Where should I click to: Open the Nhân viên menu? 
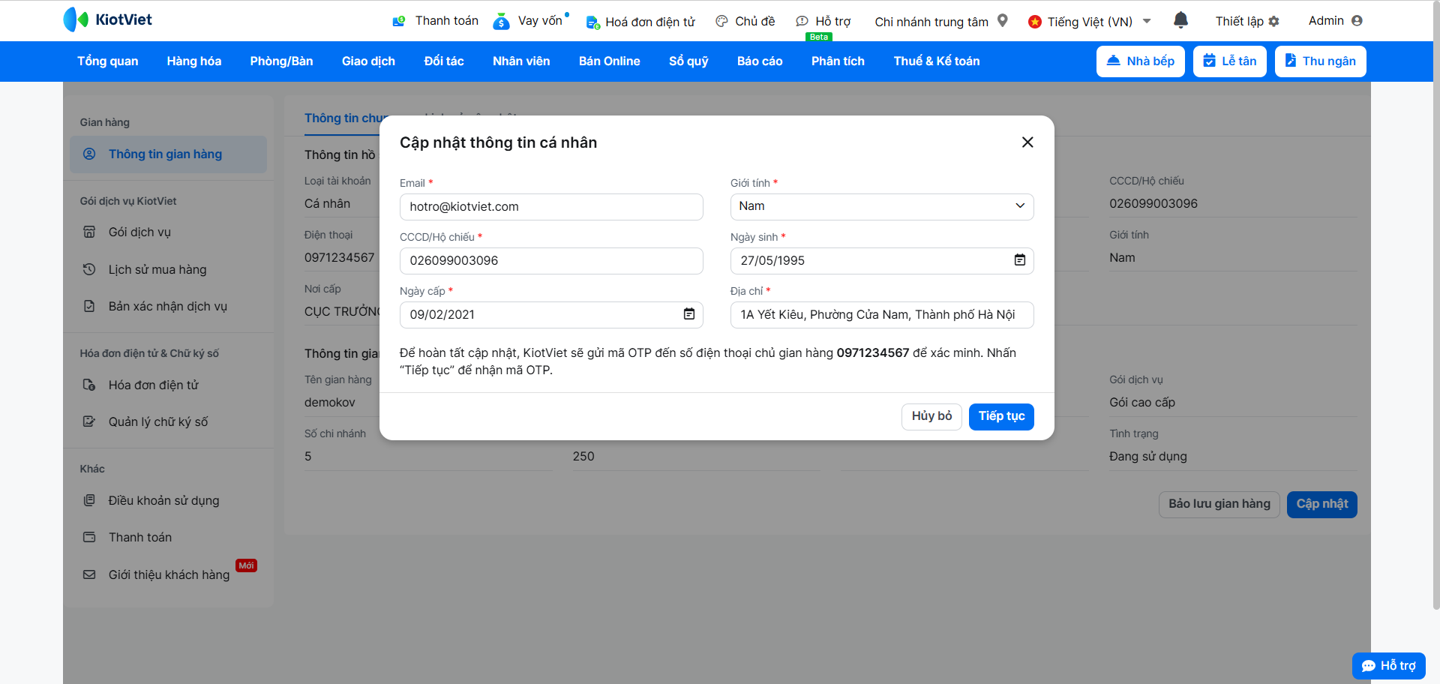[521, 61]
